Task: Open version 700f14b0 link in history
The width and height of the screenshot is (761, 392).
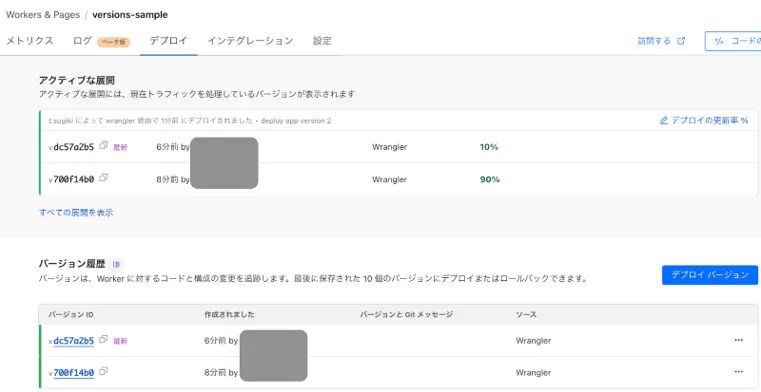Action: click(x=74, y=373)
